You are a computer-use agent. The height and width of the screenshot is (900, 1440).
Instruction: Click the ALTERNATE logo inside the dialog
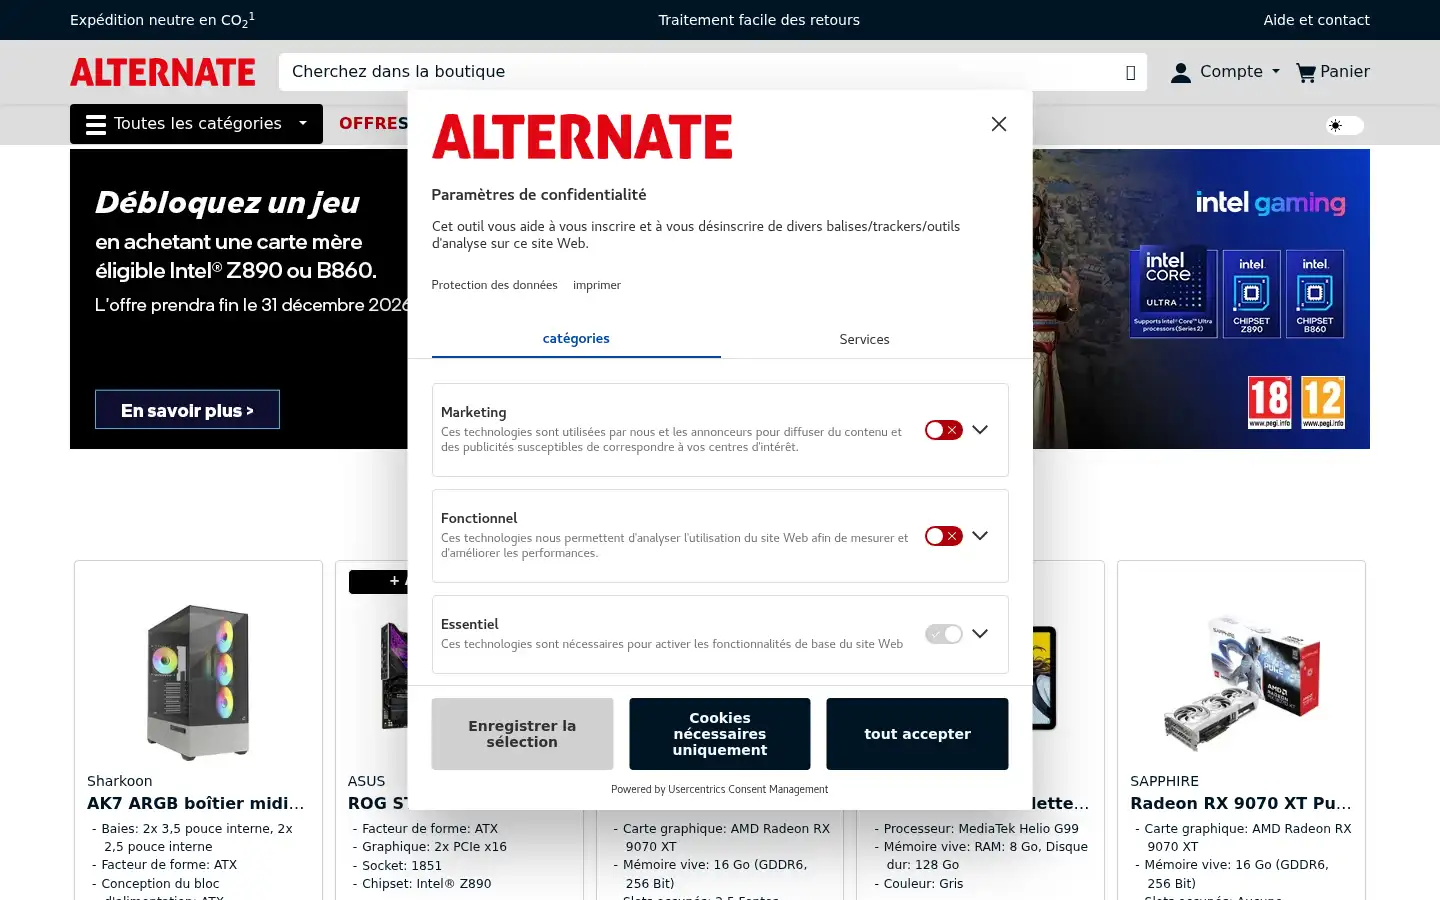582,137
